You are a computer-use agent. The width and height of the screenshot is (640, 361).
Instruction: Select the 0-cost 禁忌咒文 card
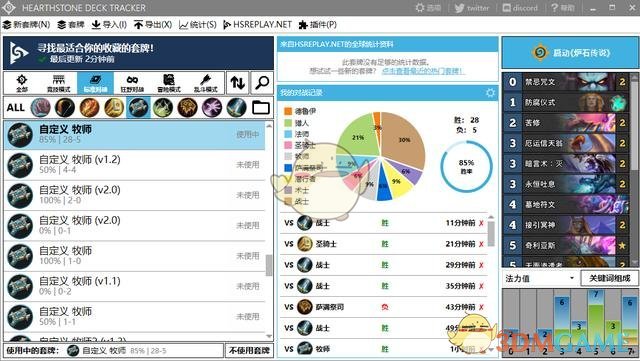pos(566,82)
